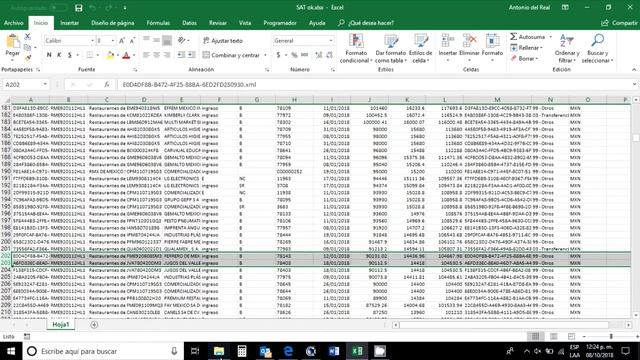Click the Save icon in title bar
The image size is (640, 360).
[x=79, y=8]
